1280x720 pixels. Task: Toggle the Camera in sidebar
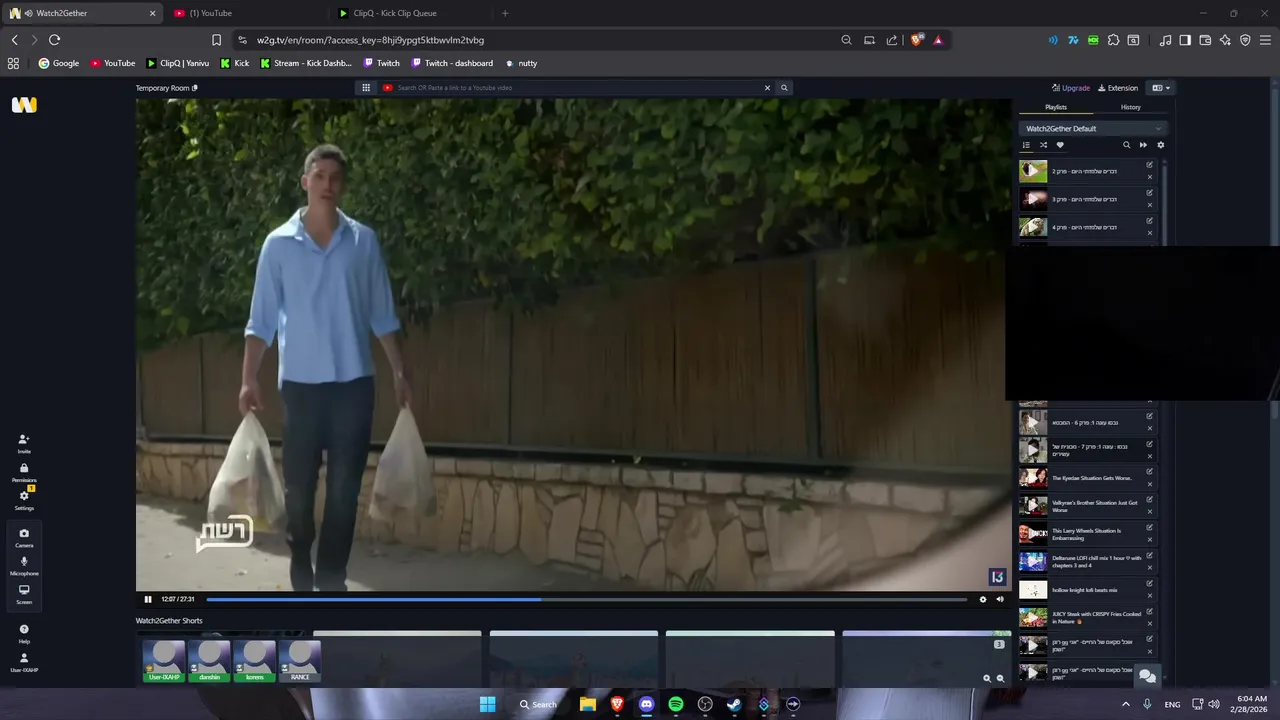[24, 538]
